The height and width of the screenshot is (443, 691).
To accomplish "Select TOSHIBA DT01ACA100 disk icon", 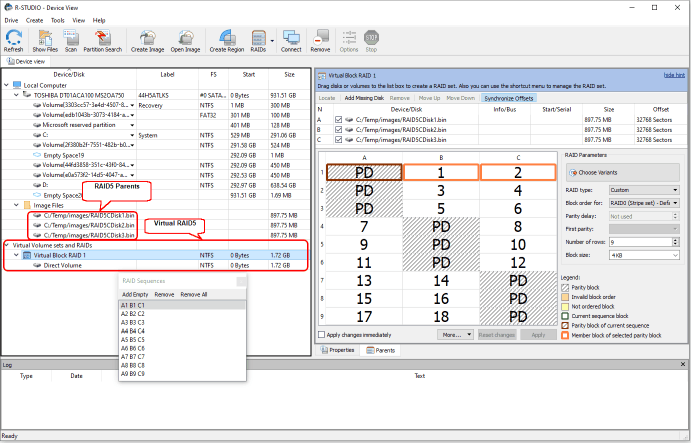I will (x=27, y=95).
